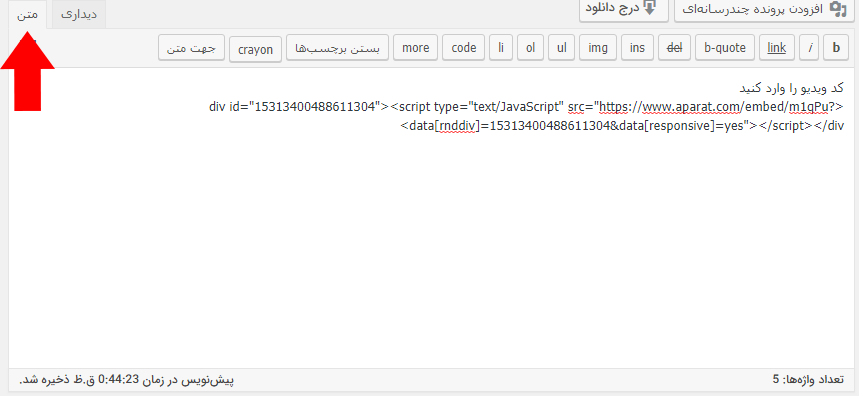Select the متن text editor tab
This screenshot has width=859, height=396.
(27, 15)
